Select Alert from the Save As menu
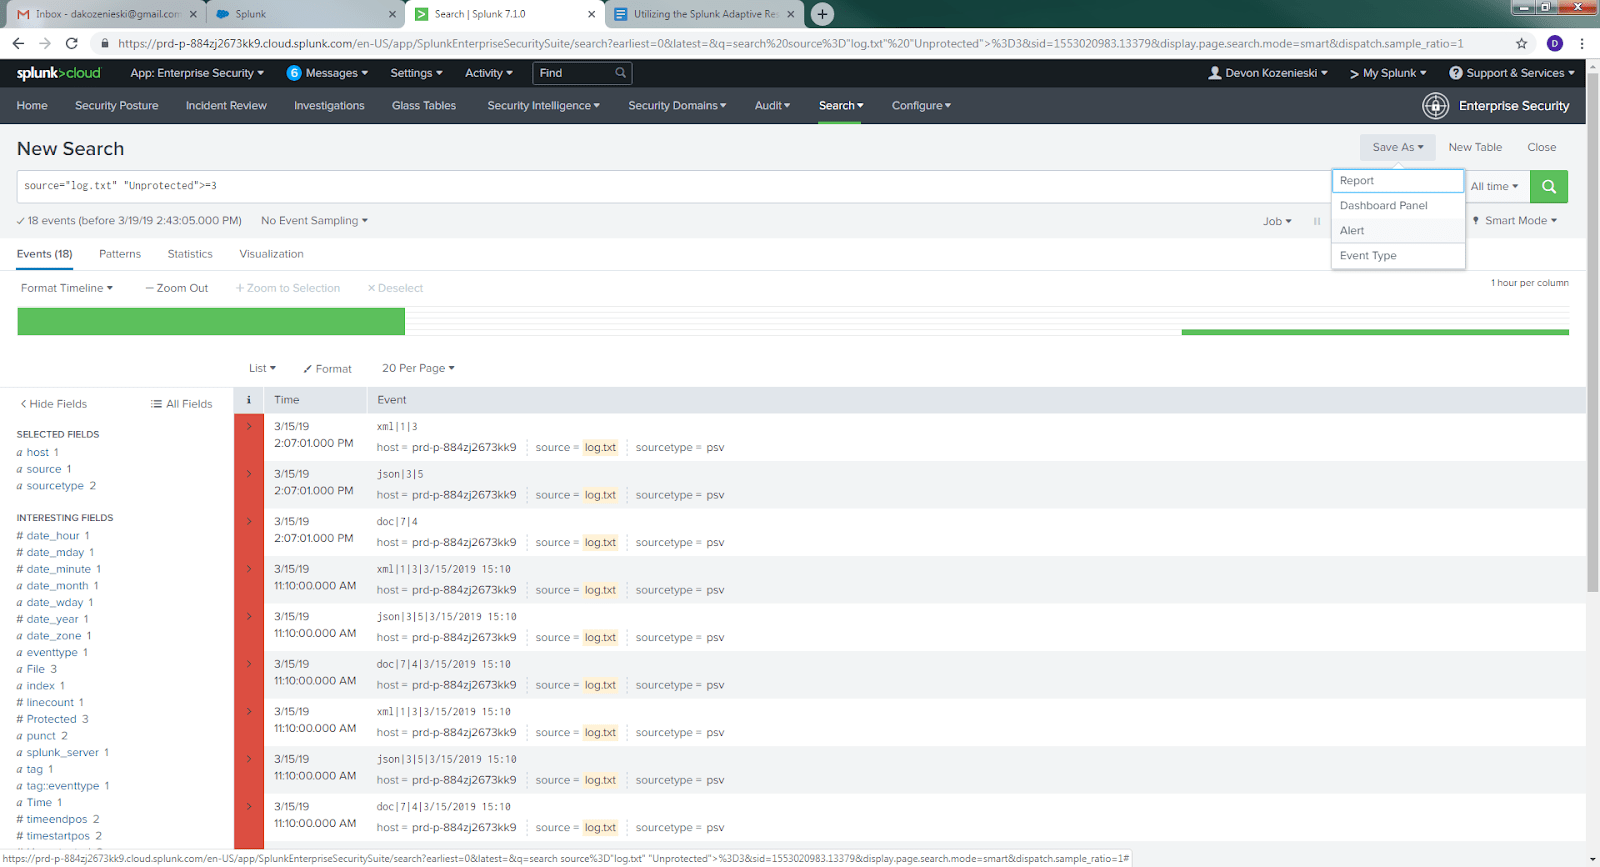This screenshot has height=867, width=1600. 1398,231
